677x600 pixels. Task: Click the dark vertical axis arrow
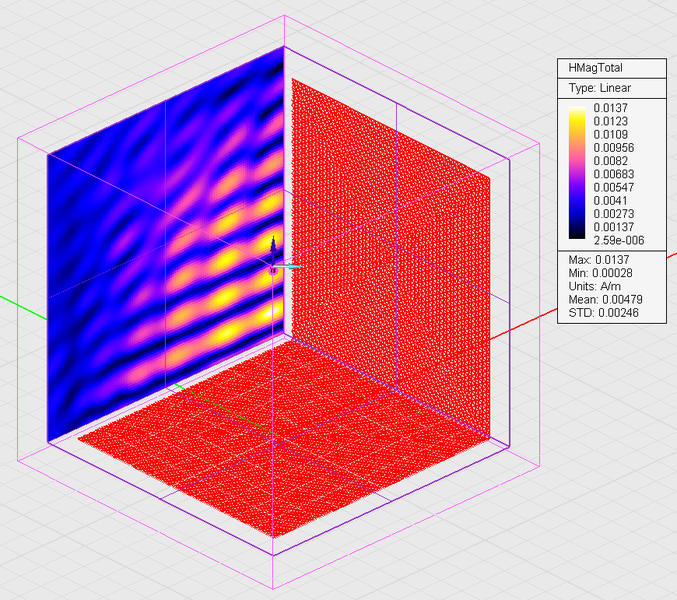[x=273, y=249]
